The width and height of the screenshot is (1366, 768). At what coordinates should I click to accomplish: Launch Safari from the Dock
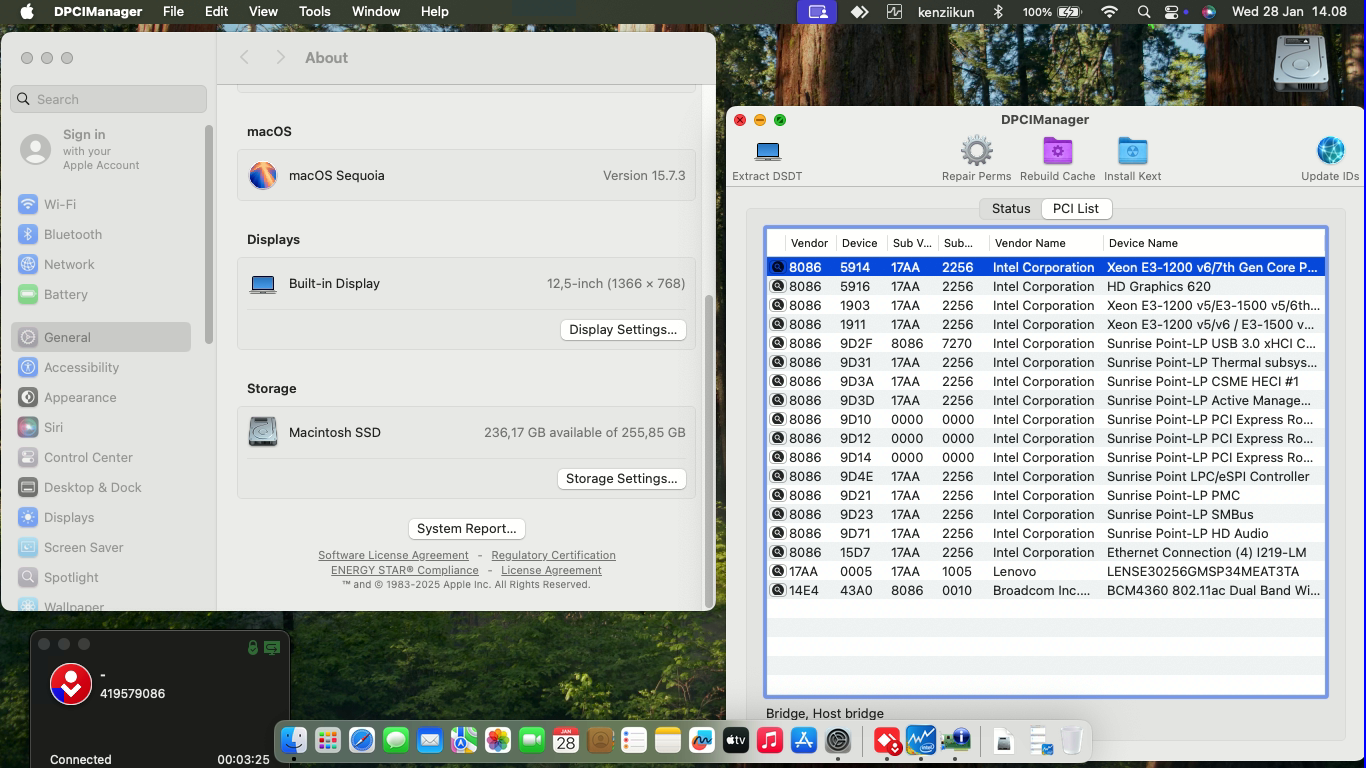point(361,740)
